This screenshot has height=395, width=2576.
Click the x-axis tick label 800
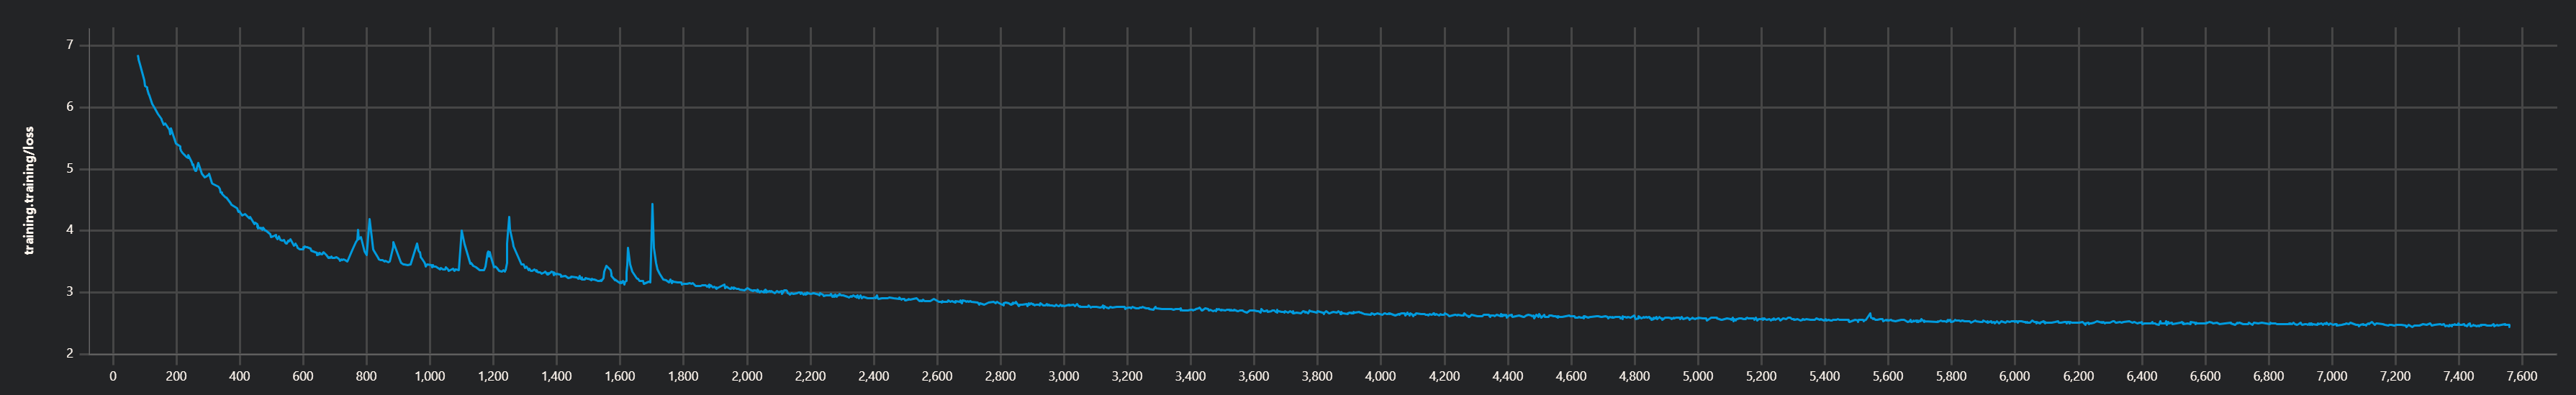pyautogui.click(x=367, y=377)
